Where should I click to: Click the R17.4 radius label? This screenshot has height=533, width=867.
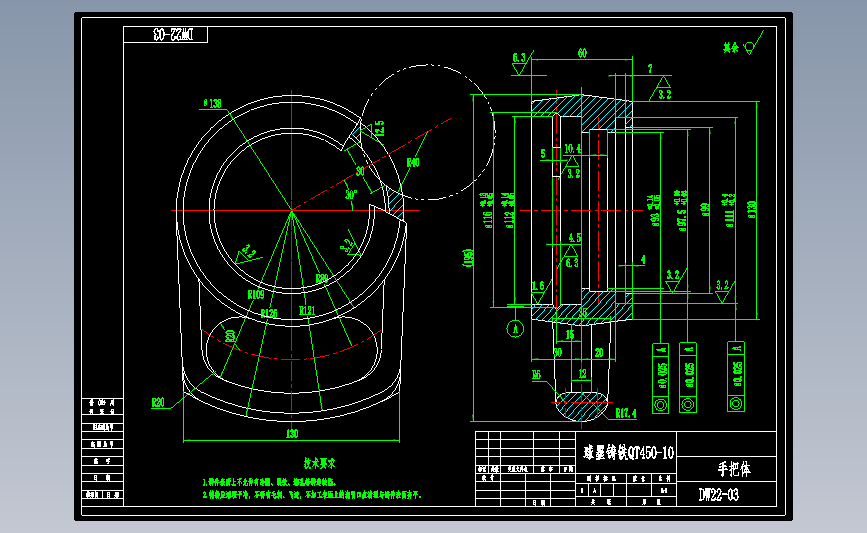[625, 413]
